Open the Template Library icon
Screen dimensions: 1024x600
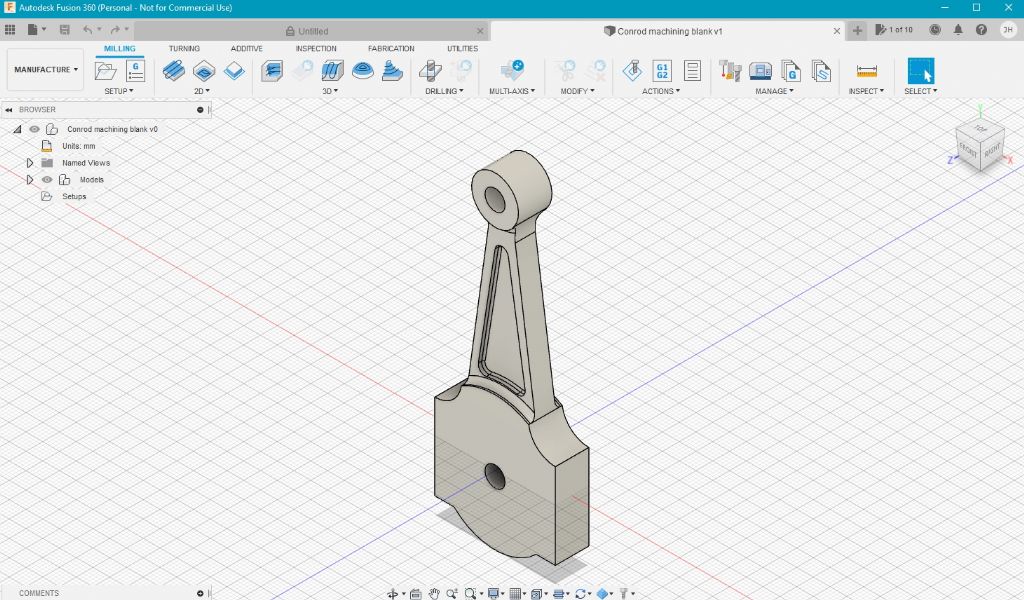[x=821, y=71]
